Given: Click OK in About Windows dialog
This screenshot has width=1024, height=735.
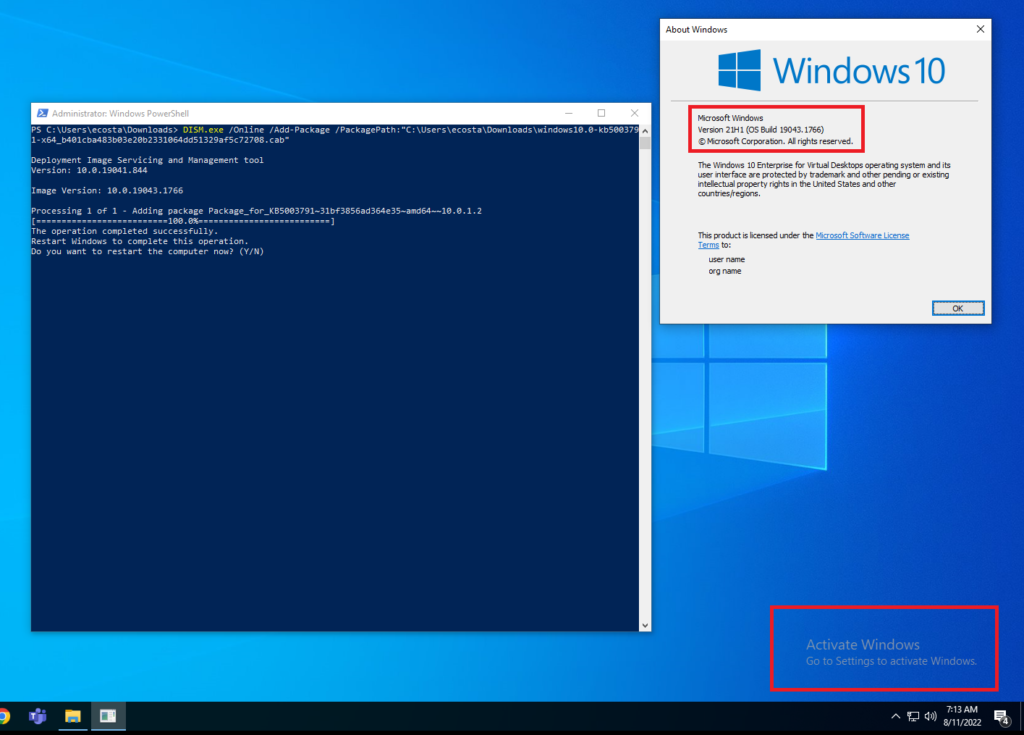Looking at the screenshot, I should point(957,308).
